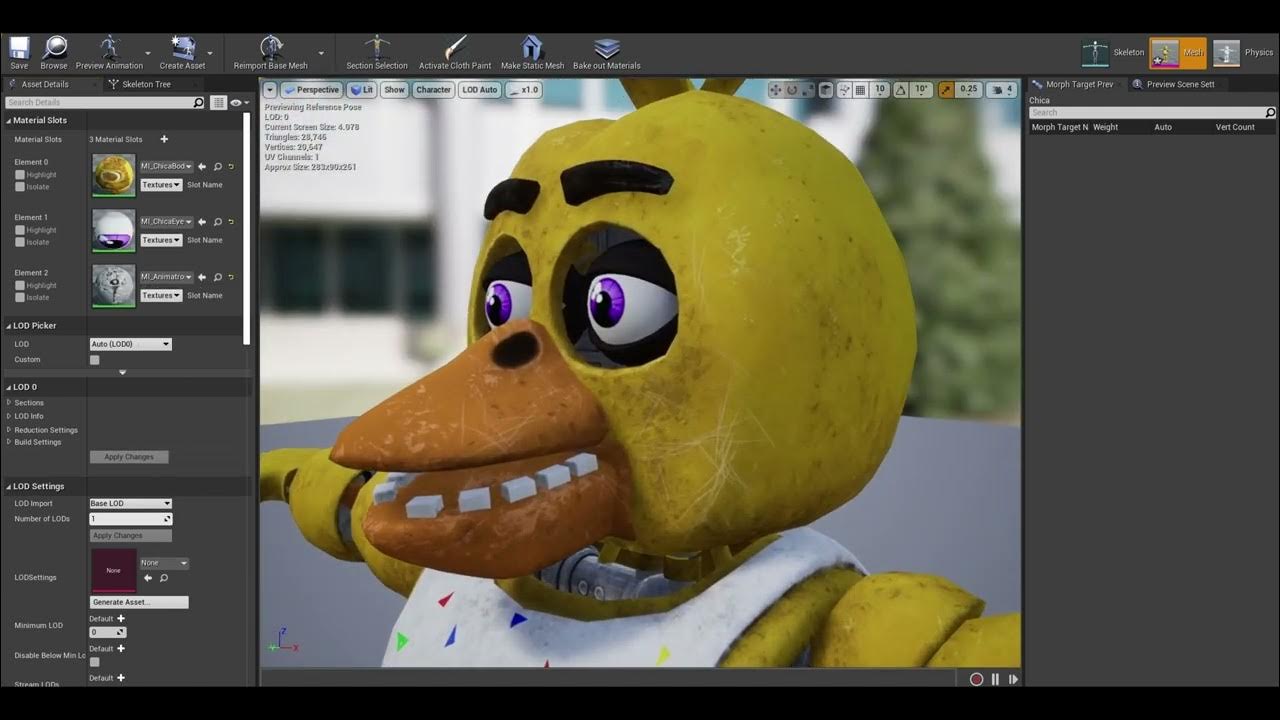
Task: Enable Isolate for Element 2
Action: click(20, 297)
